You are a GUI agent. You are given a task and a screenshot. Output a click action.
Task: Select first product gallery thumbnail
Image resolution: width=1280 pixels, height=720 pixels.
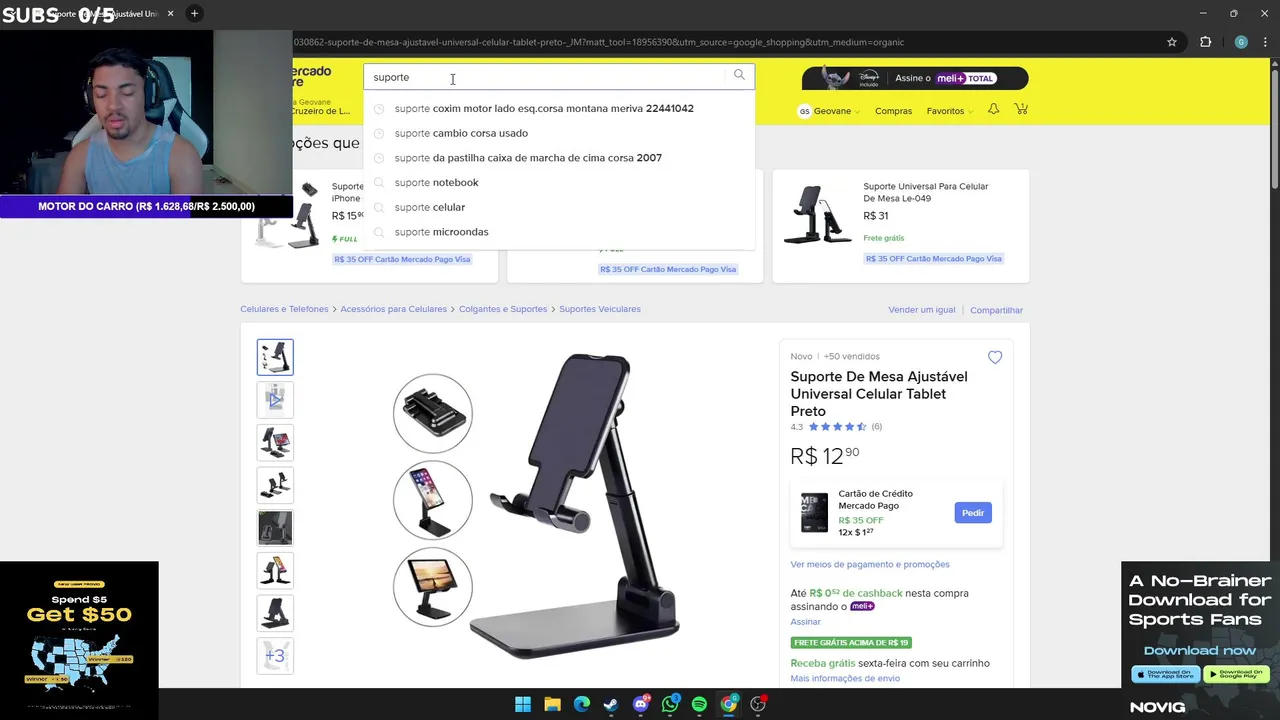275,357
